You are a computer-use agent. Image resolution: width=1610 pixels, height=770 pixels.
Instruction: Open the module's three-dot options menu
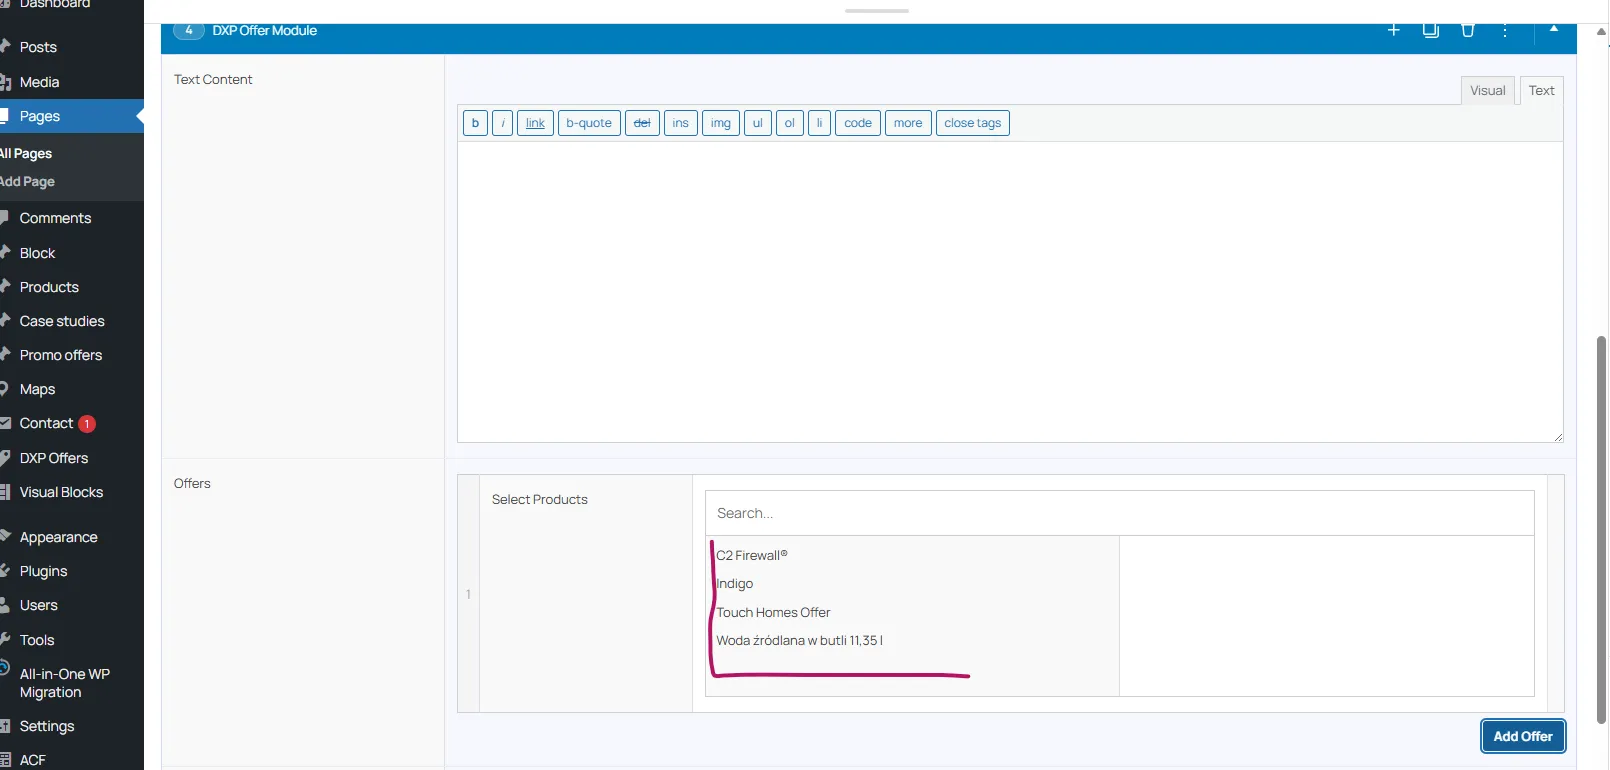click(1504, 30)
